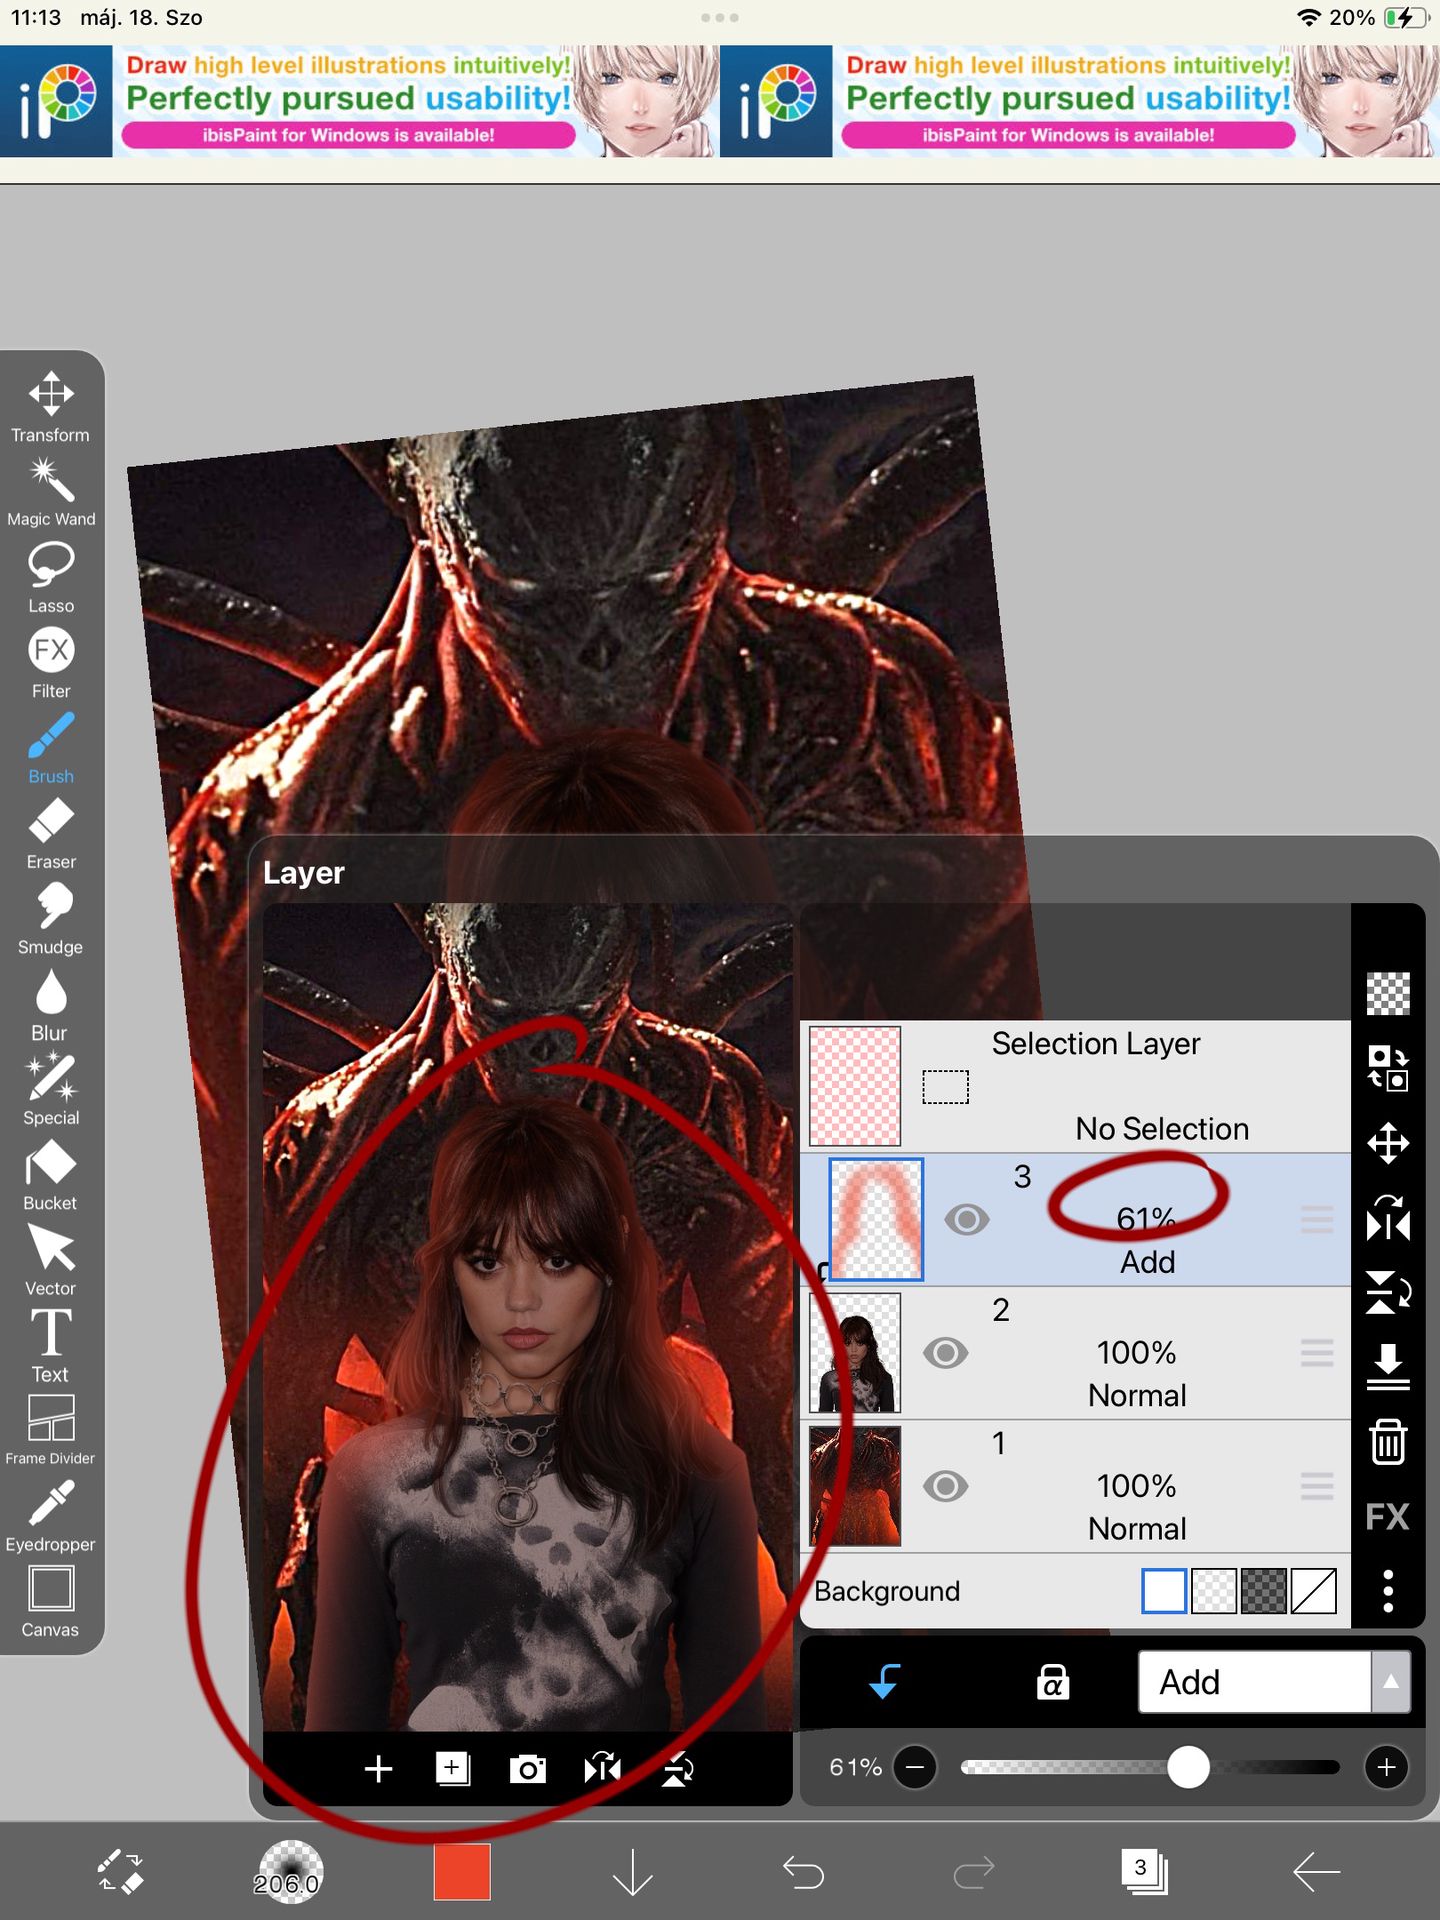Image resolution: width=1440 pixels, height=1920 pixels.
Task: Select the Selection Layer row
Action: click(x=1075, y=1086)
